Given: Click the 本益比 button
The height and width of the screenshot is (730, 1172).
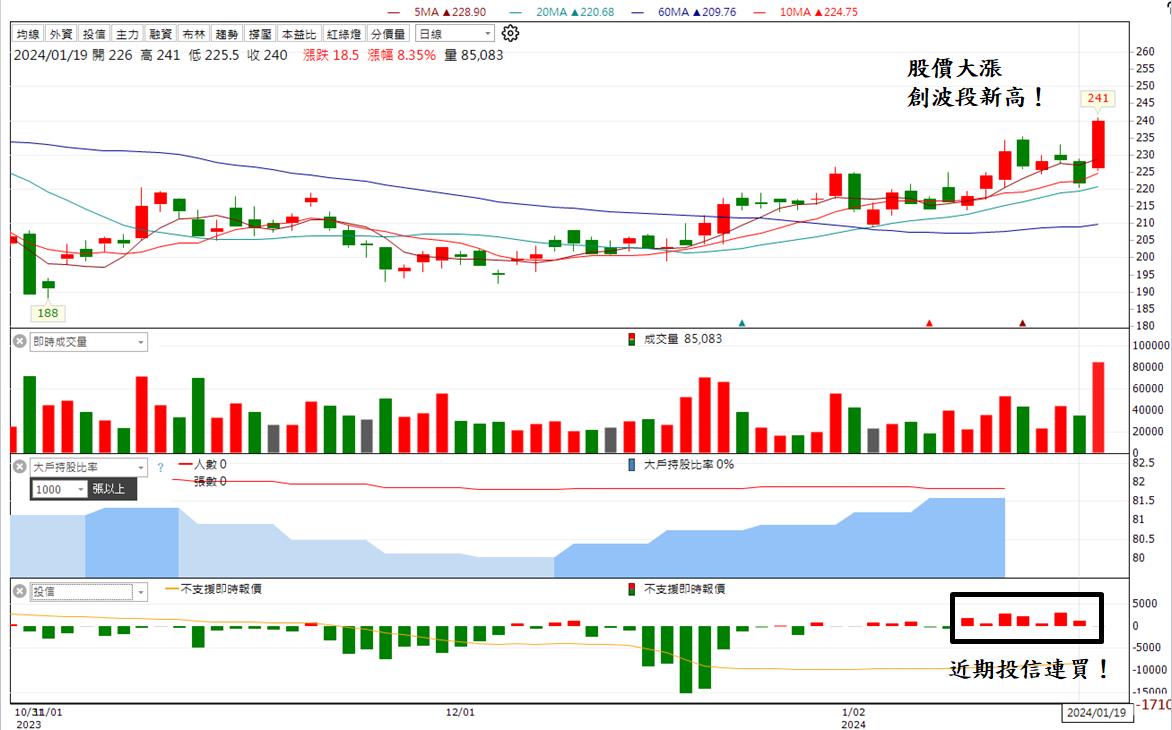Looking at the screenshot, I should click(299, 34).
